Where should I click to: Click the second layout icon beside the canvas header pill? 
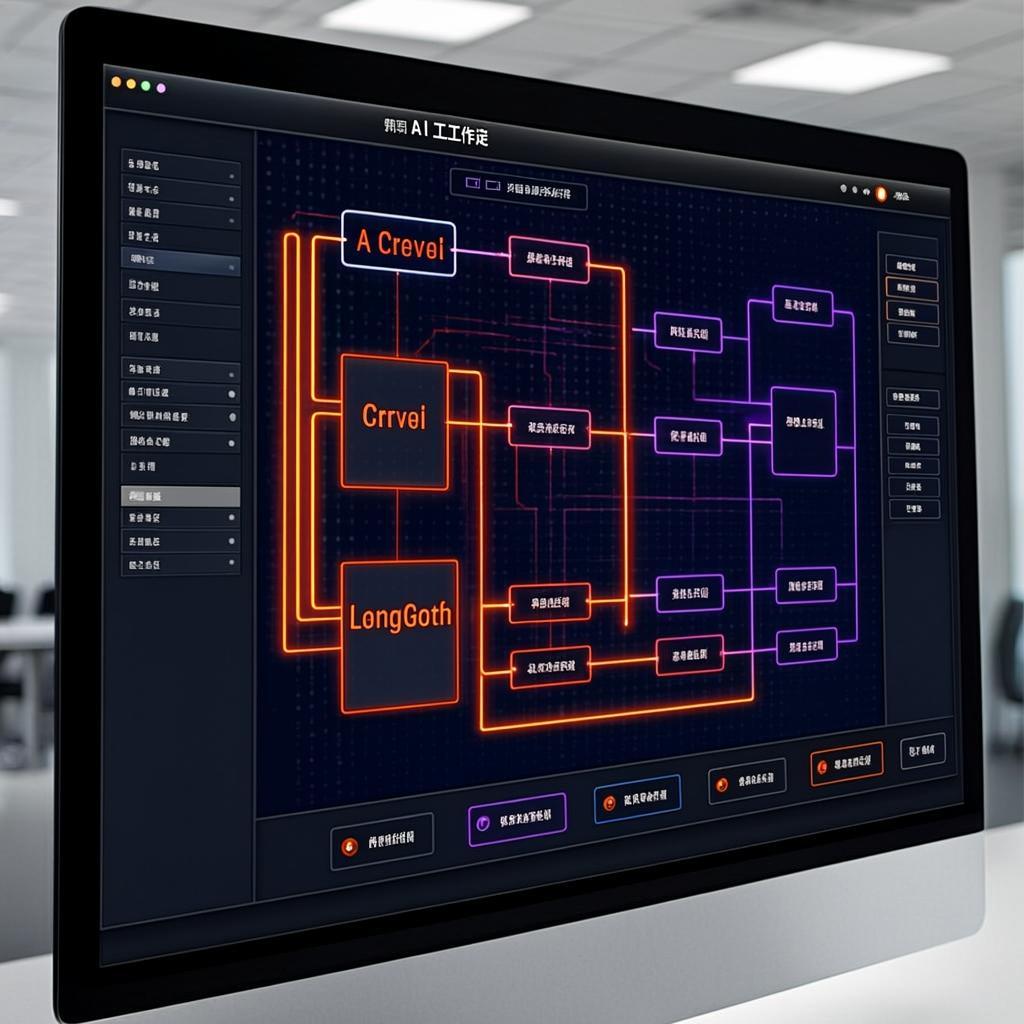[491, 184]
